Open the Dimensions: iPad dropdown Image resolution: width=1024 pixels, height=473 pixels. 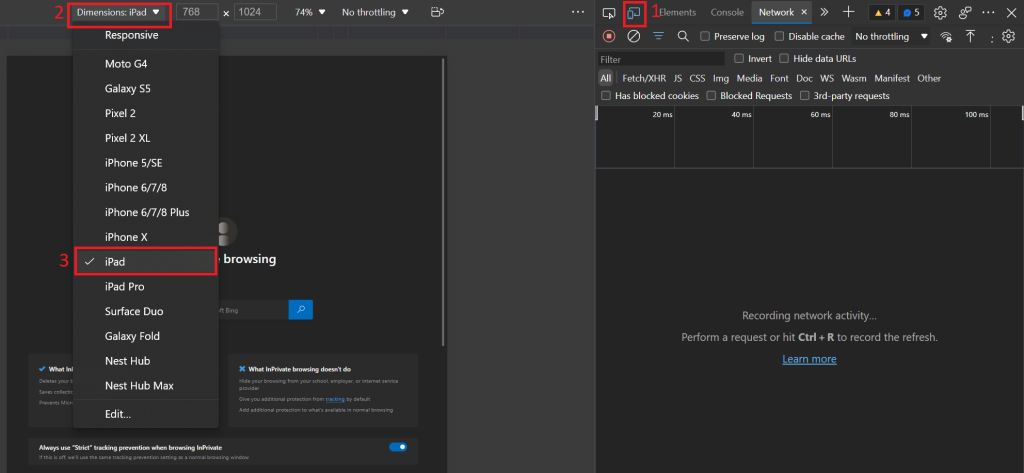pyautogui.click(x=119, y=13)
